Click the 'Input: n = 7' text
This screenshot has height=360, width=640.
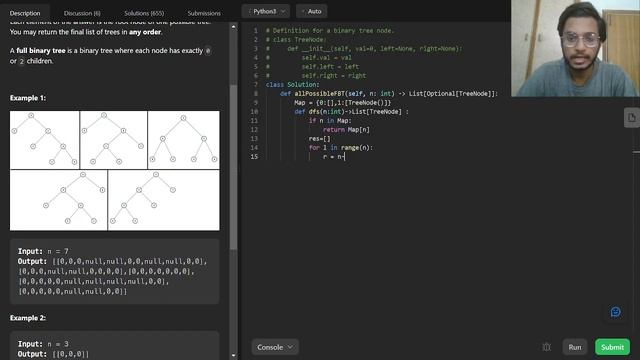point(43,251)
